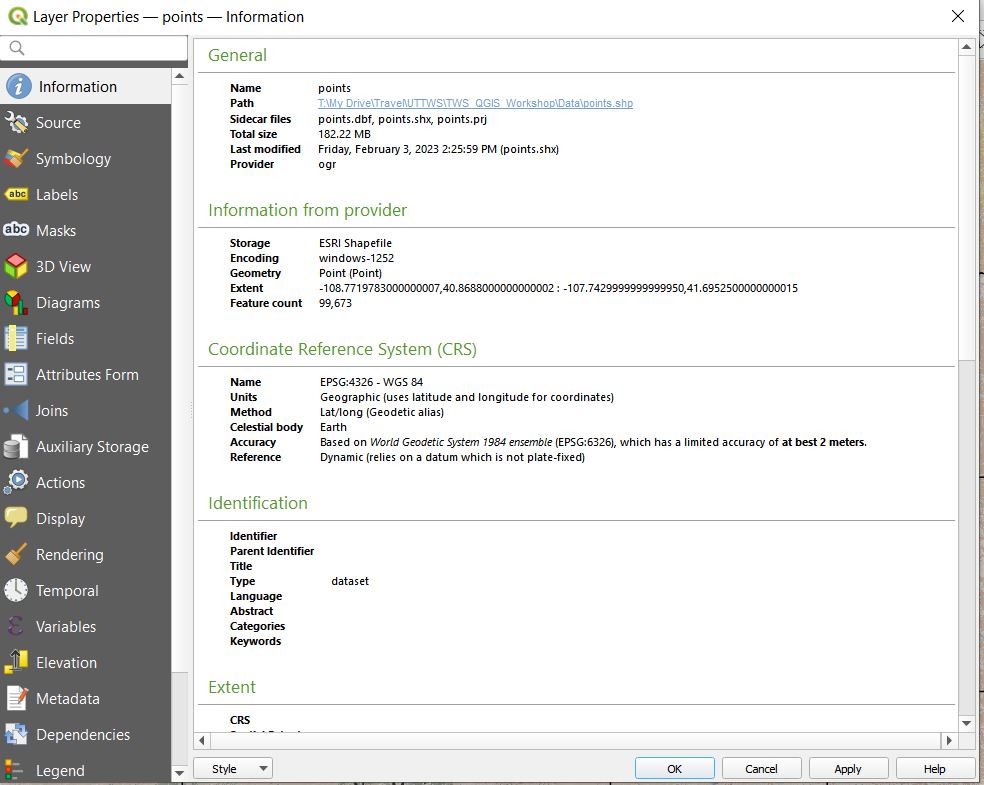The height and width of the screenshot is (785, 984).
Task: Open the Style dropdown button
Action: click(x=233, y=769)
